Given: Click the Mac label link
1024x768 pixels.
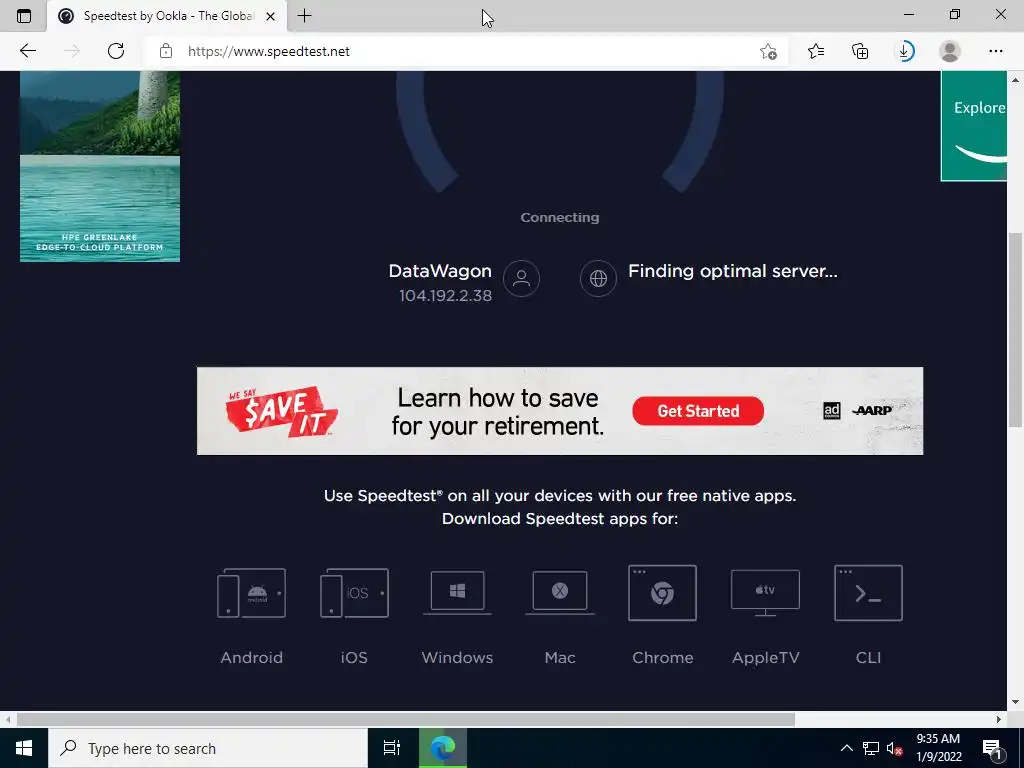Looking at the screenshot, I should pyautogui.click(x=560, y=658).
